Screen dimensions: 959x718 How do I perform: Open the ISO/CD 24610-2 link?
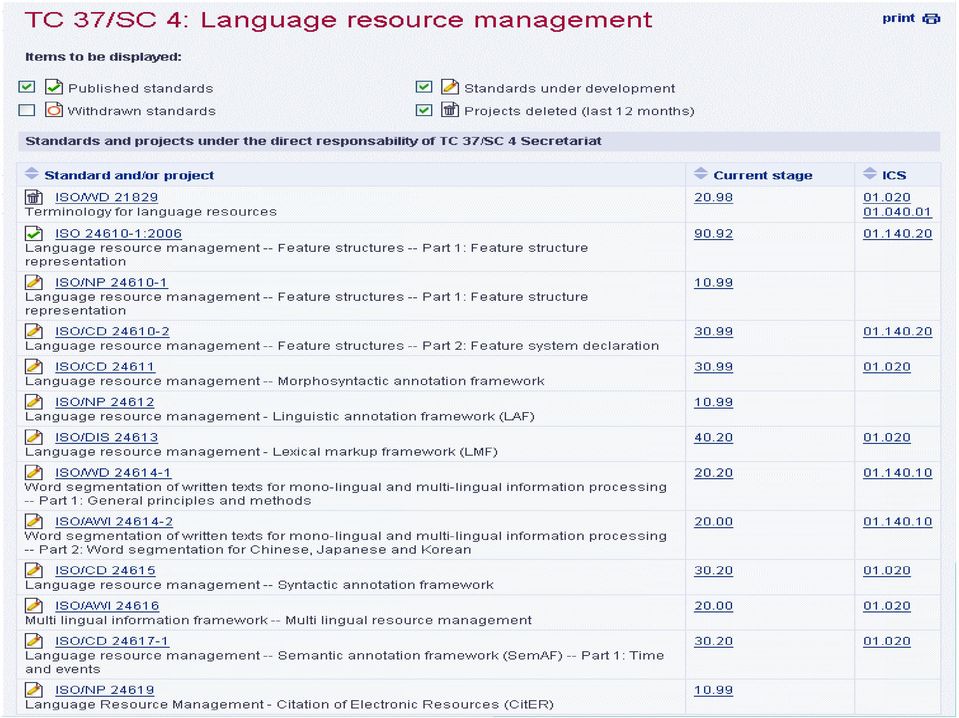113,331
